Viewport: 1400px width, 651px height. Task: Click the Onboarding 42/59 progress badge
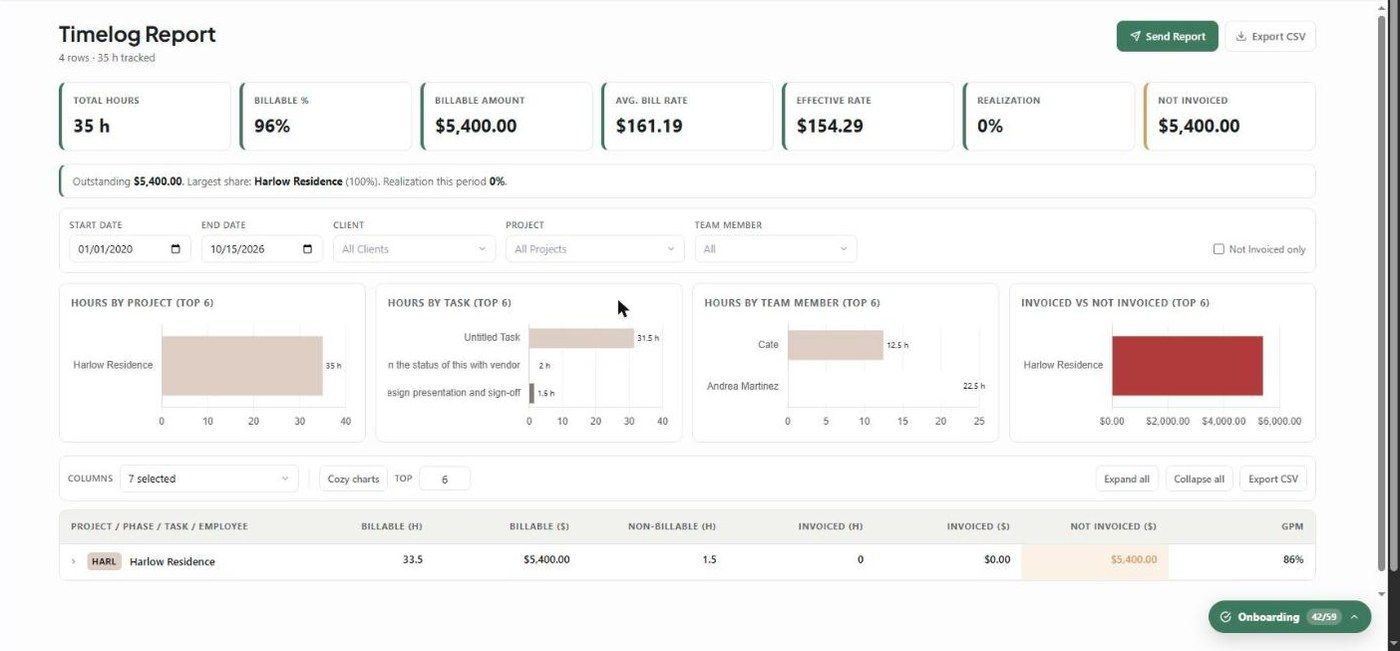point(1324,617)
